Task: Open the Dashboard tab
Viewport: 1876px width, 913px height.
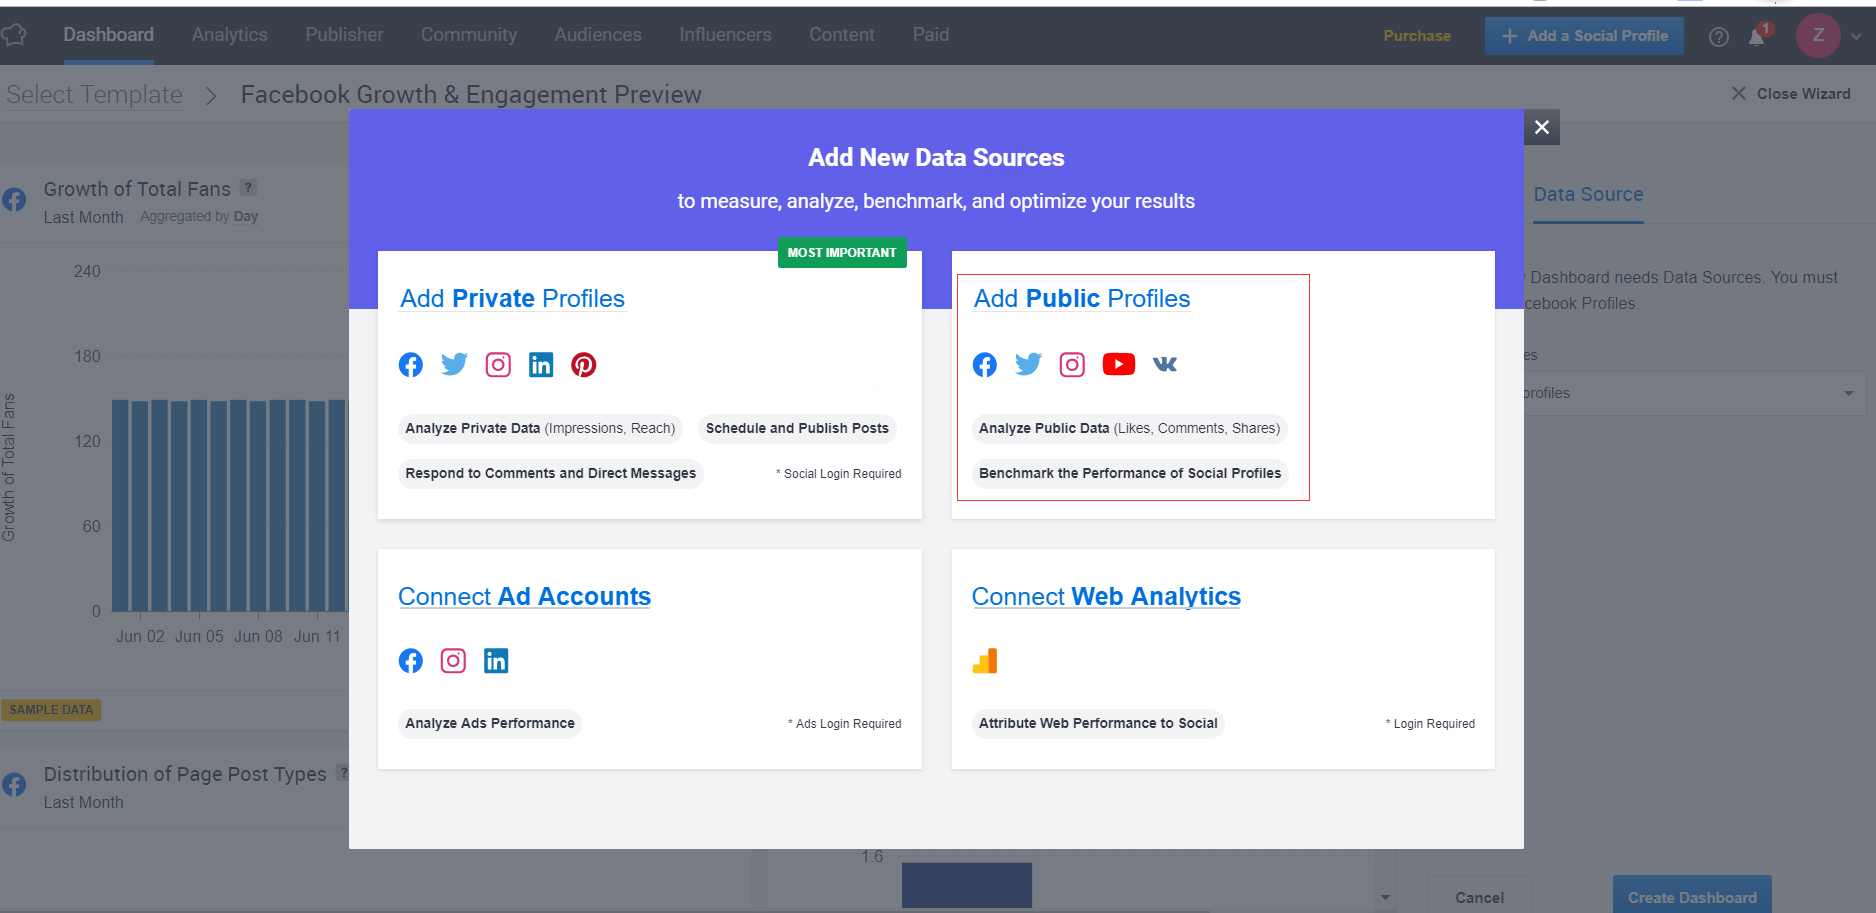Action: coord(109,35)
